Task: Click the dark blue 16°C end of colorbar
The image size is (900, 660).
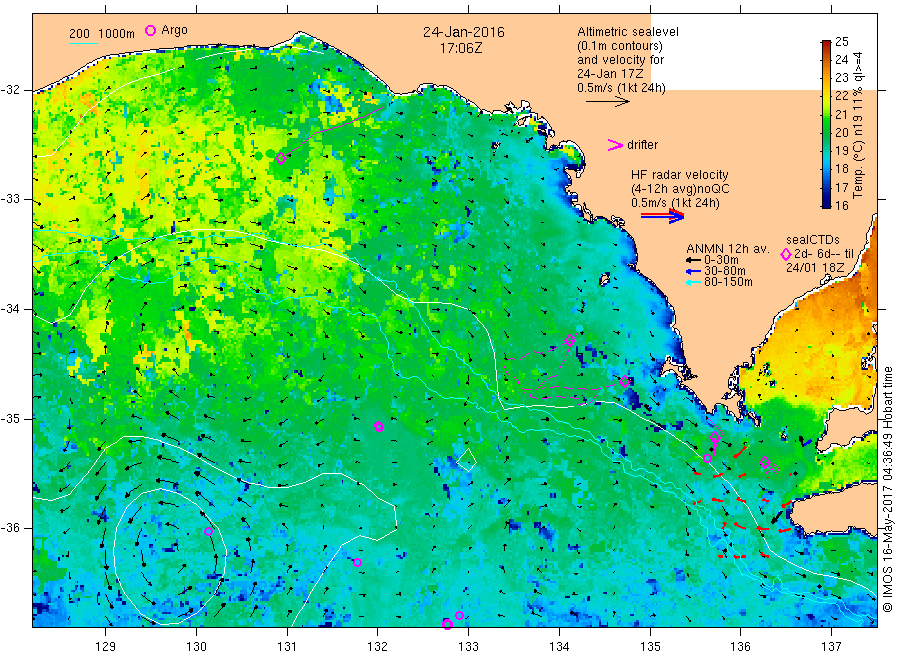Action: click(827, 204)
